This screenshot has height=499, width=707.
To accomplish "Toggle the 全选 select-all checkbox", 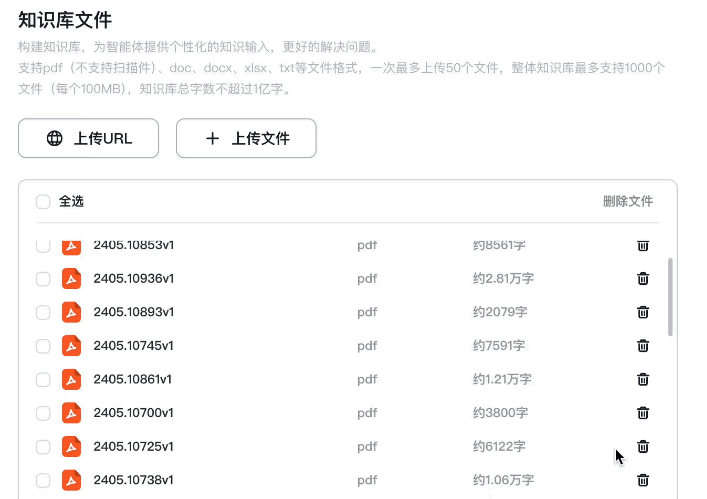I will pyautogui.click(x=43, y=202).
